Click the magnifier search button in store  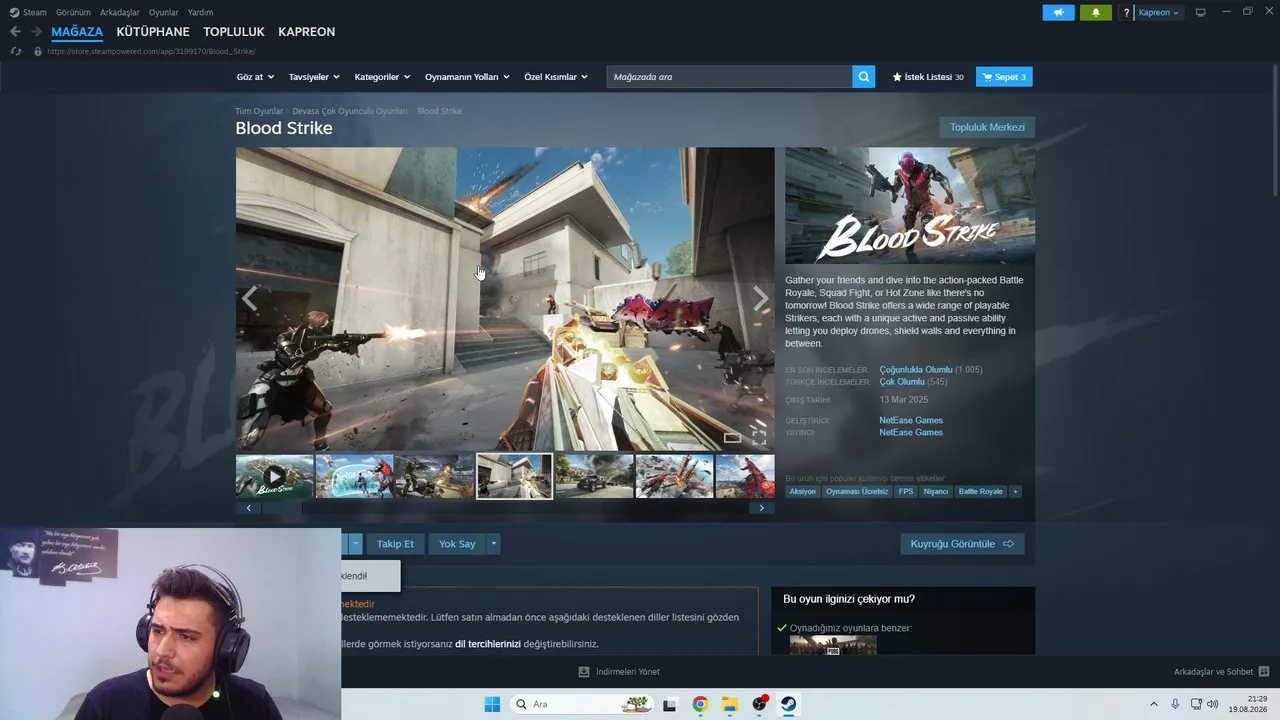pyautogui.click(x=864, y=77)
